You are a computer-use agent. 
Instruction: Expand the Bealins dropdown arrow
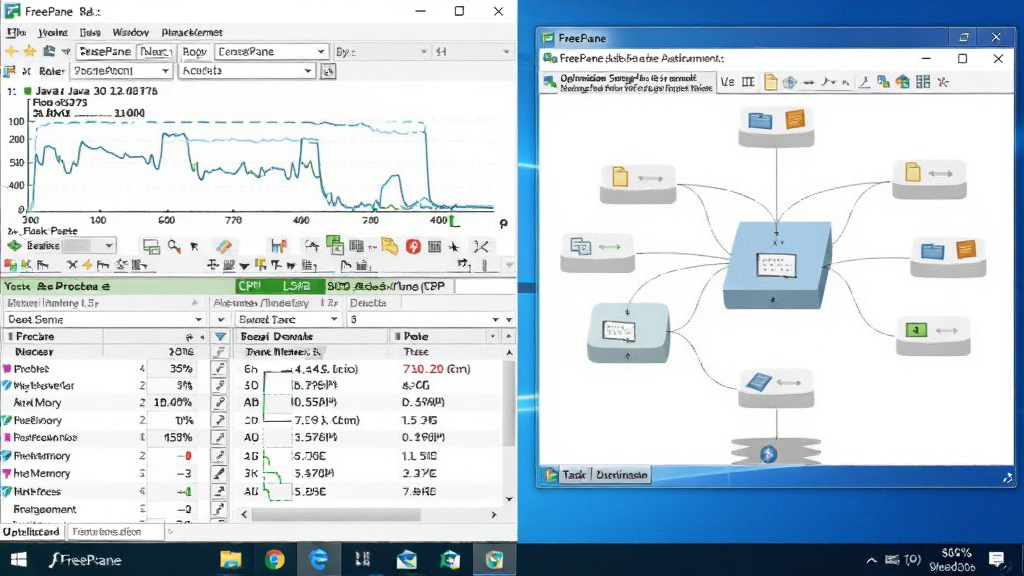[x=108, y=246]
